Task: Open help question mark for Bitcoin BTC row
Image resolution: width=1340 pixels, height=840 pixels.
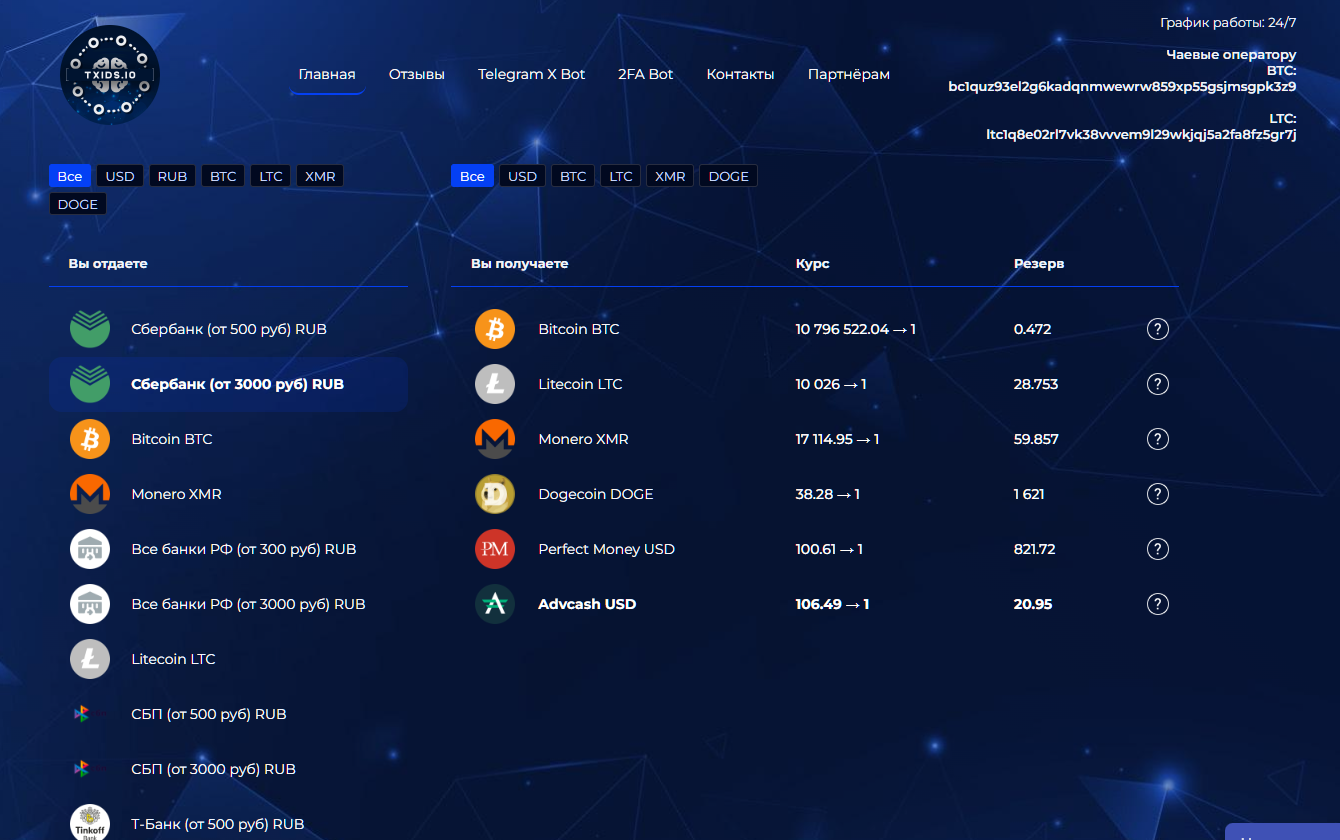Action: [1158, 329]
